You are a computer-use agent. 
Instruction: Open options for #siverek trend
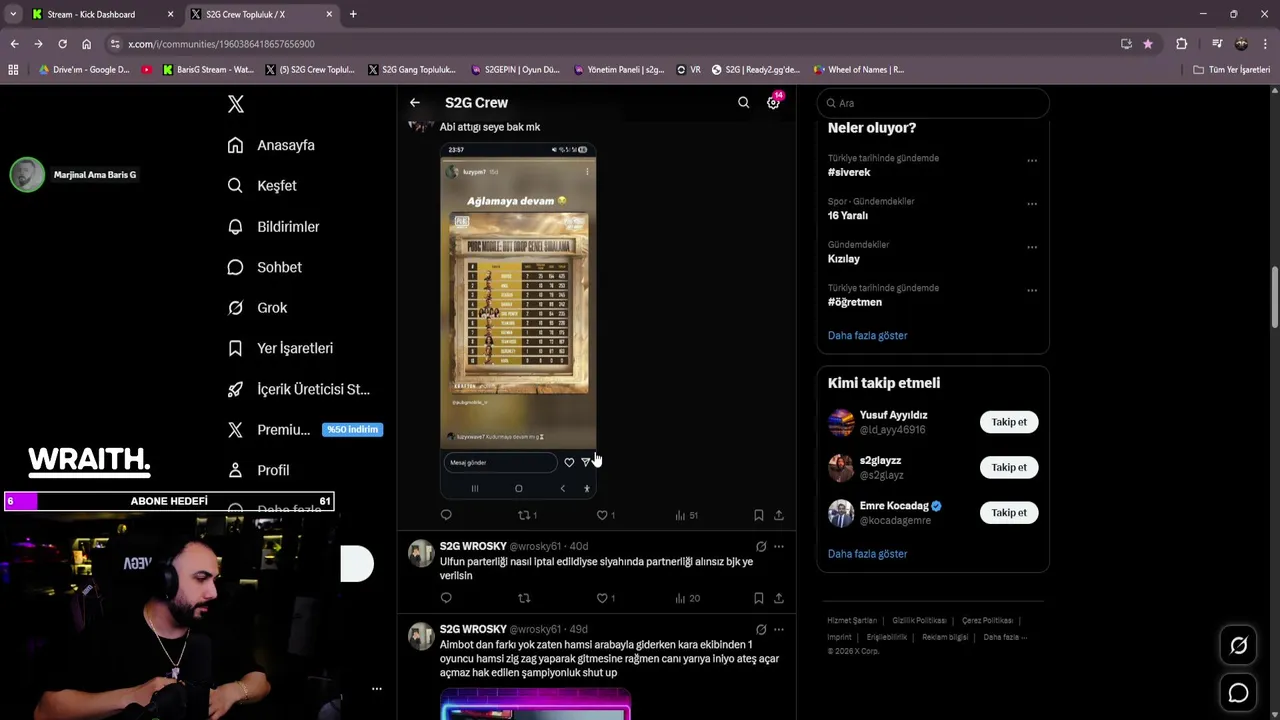tap(1032, 160)
